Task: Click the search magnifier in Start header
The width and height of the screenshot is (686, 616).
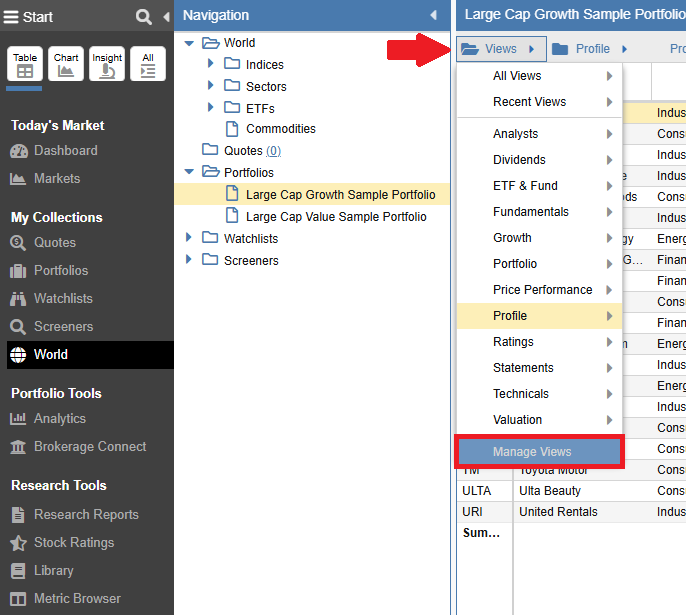Action: [144, 17]
